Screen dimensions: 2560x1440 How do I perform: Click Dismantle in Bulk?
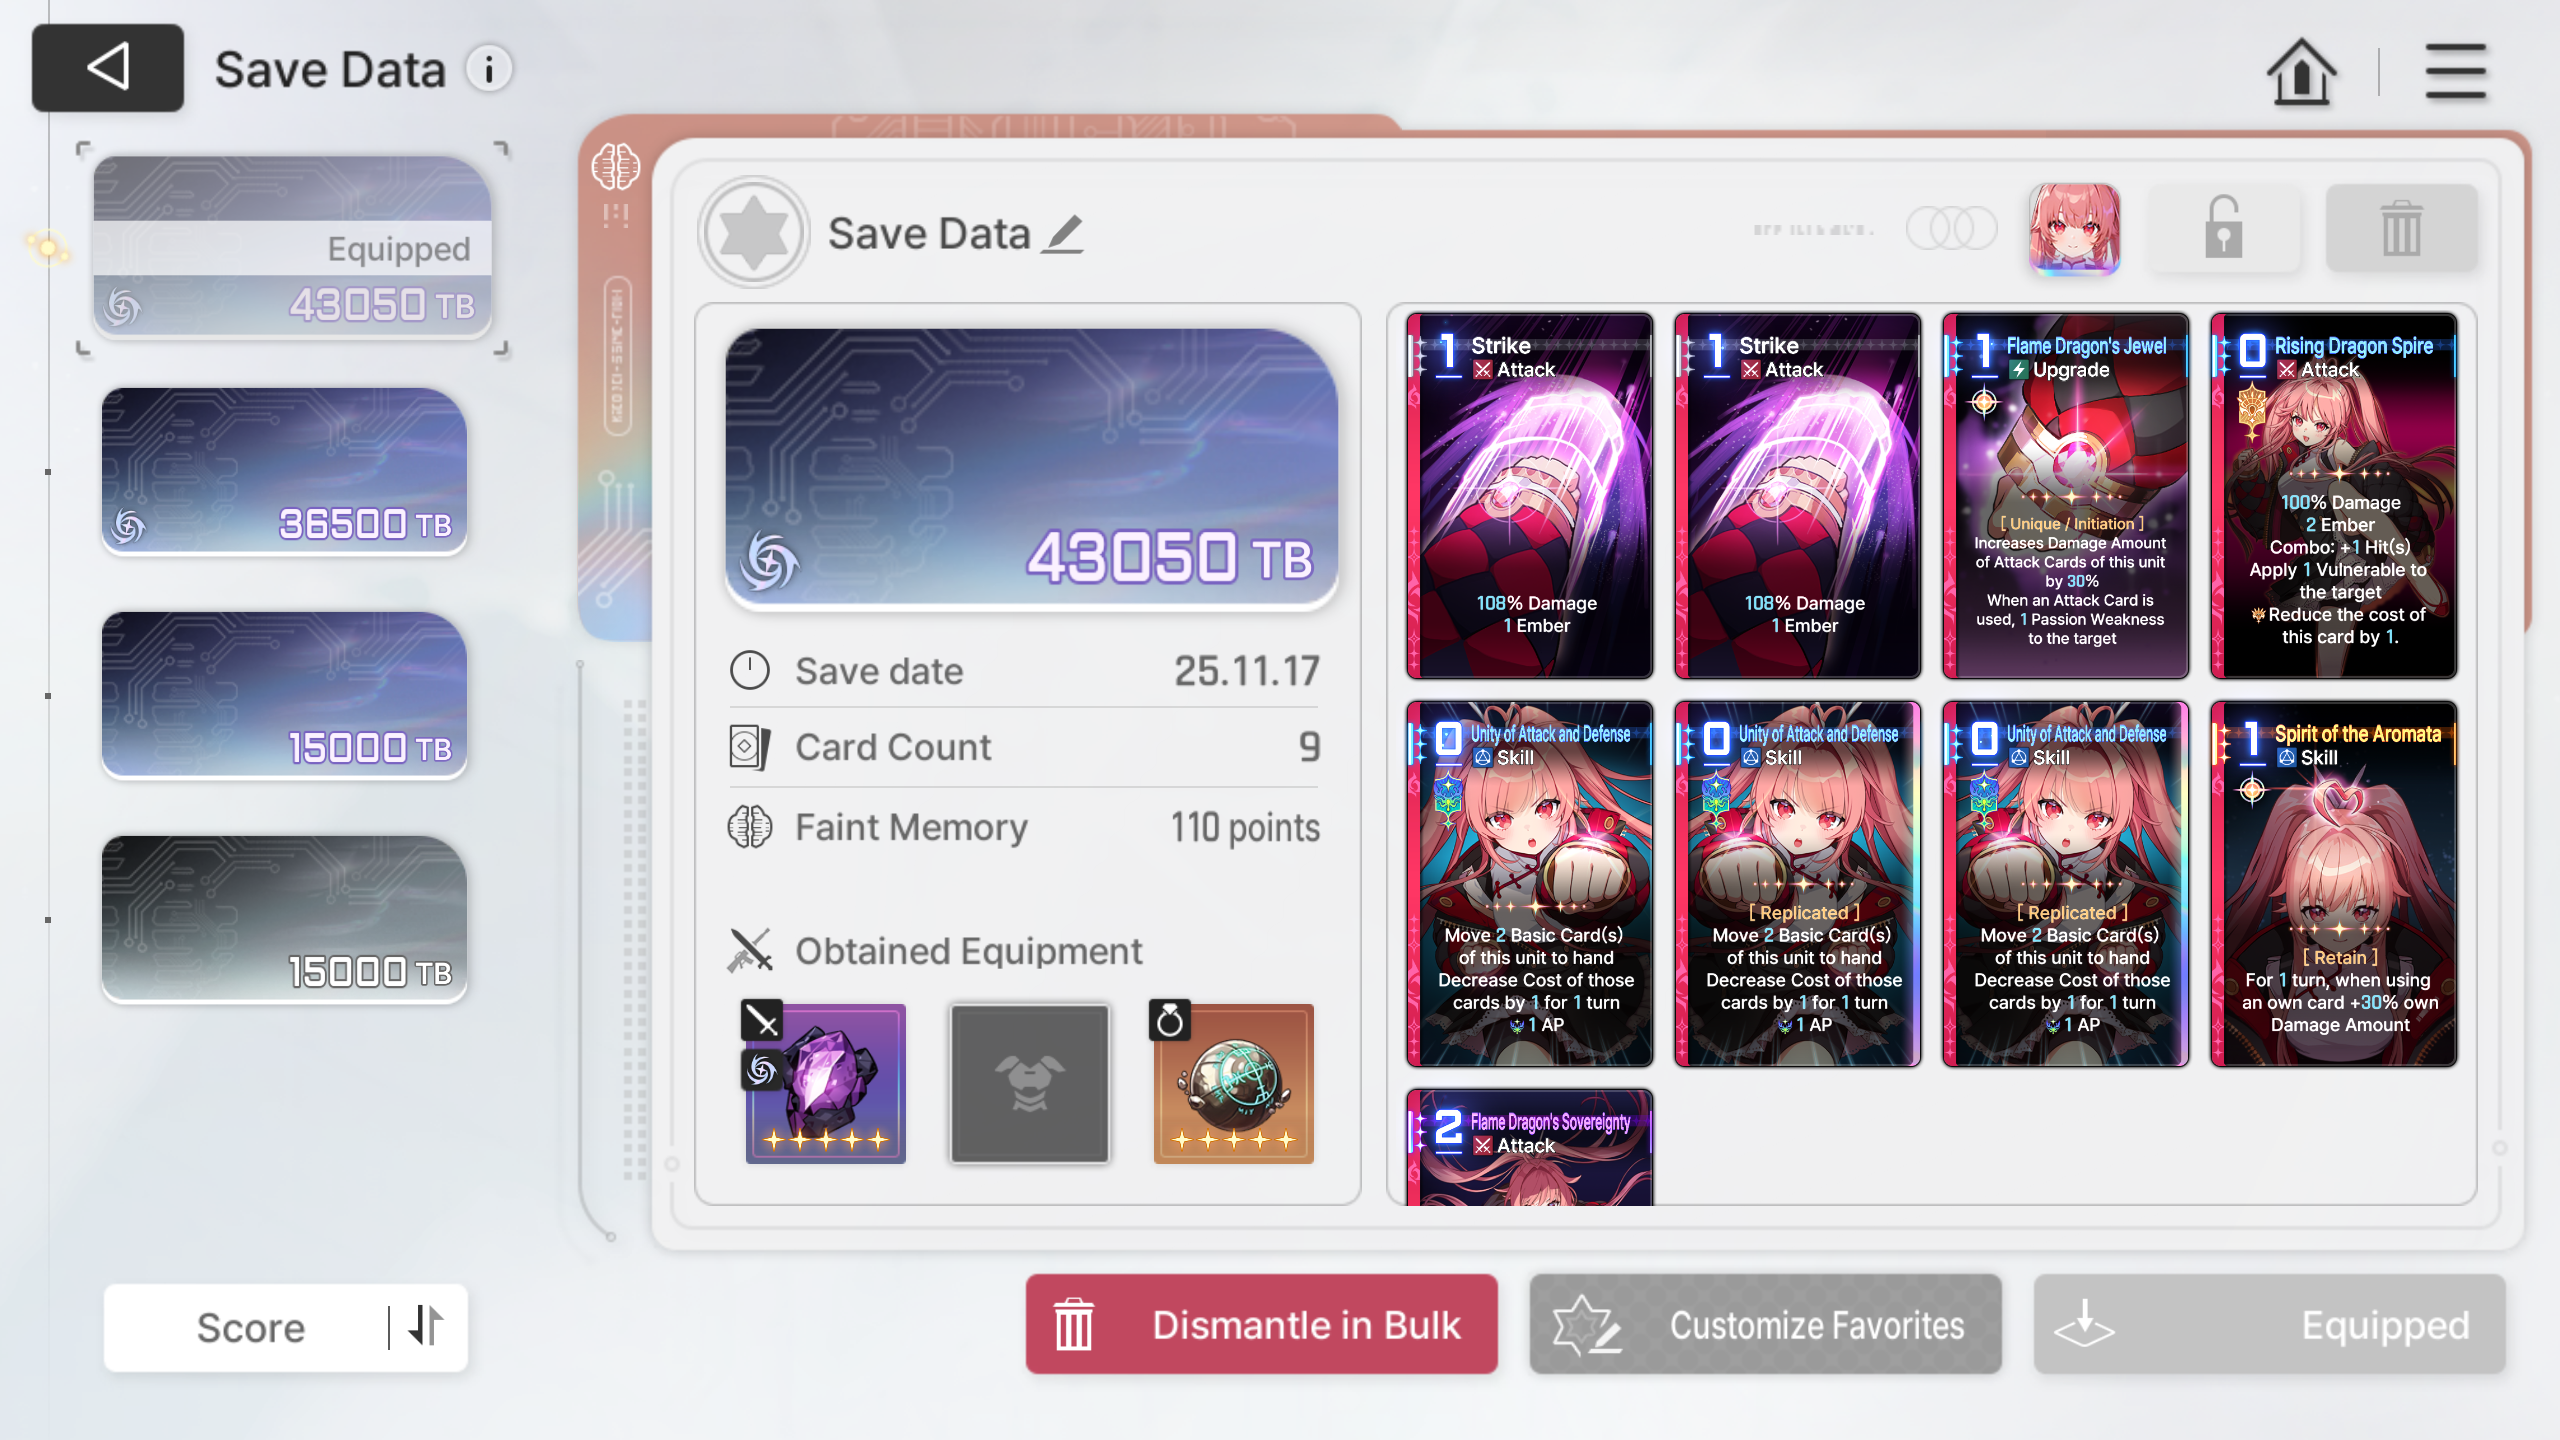click(1261, 1325)
